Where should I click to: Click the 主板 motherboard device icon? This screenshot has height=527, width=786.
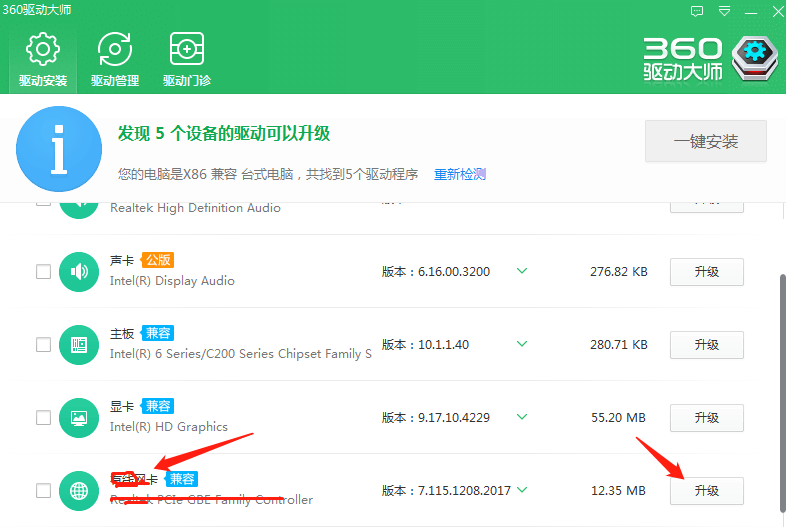coord(79,345)
